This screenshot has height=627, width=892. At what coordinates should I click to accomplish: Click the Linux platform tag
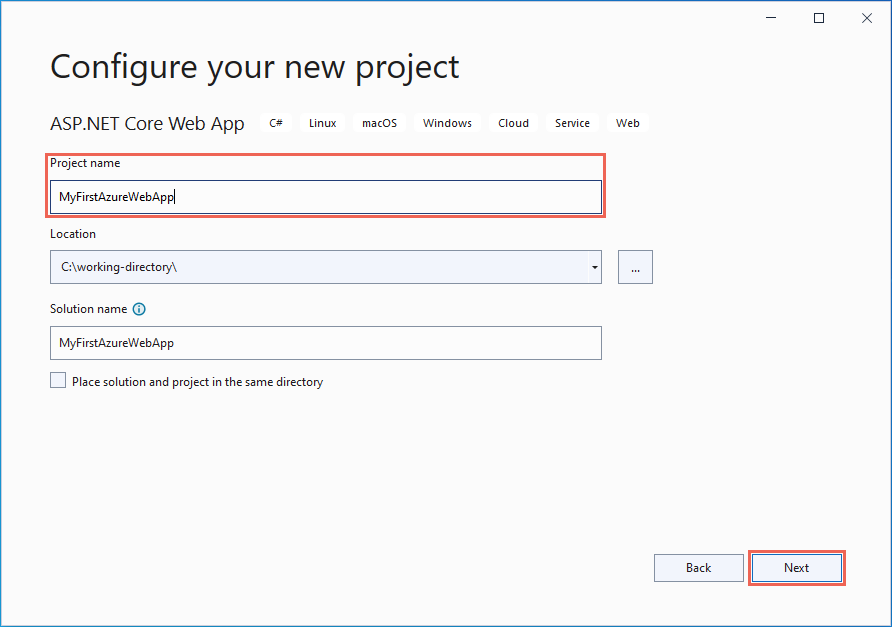[322, 123]
